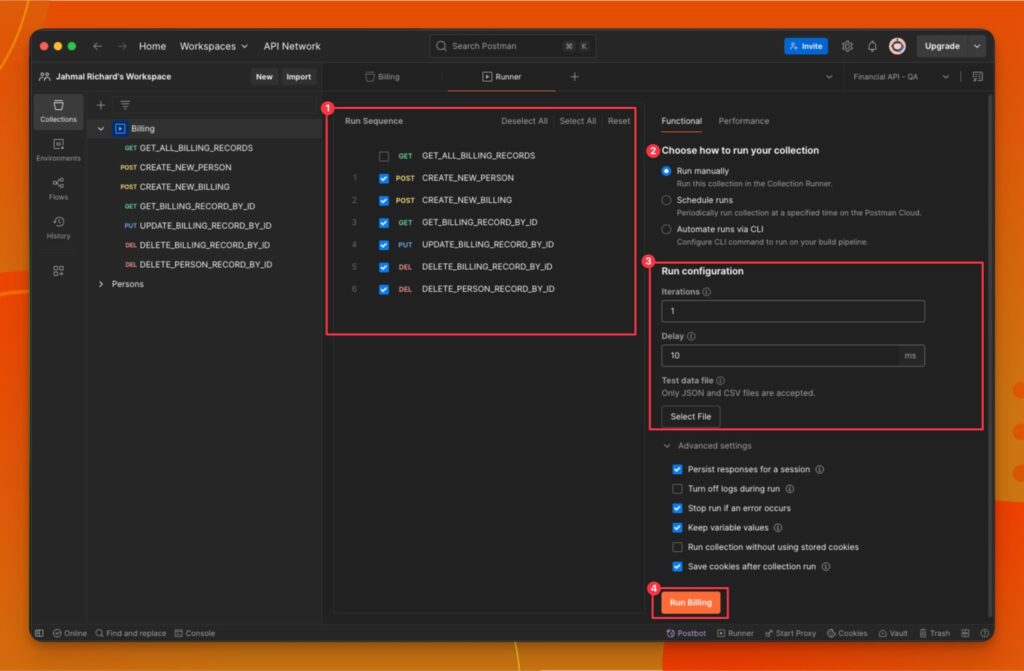1024x671 pixels.
Task: Click the plus icon to create a collection
Action: (101, 105)
